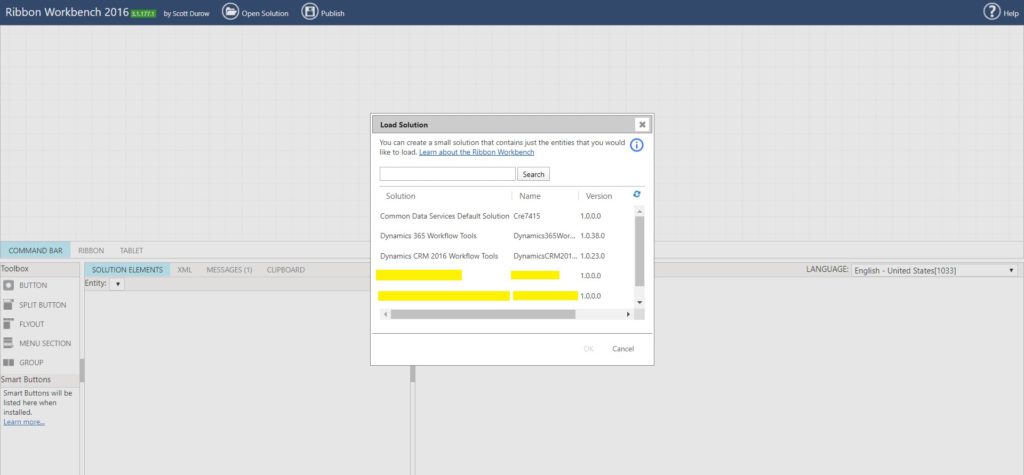This screenshot has width=1024, height=475.
Task: Switch to the Ribbon tab
Action: click(x=91, y=250)
